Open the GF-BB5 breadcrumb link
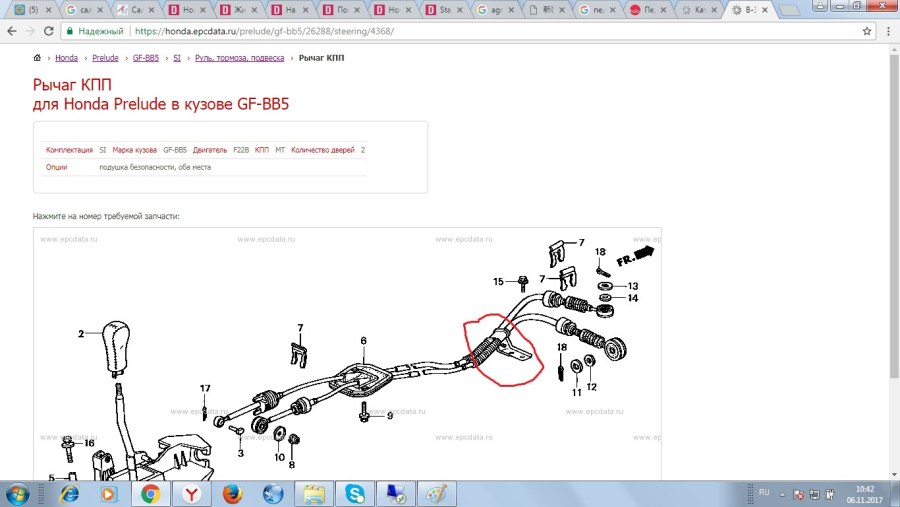 (x=145, y=59)
